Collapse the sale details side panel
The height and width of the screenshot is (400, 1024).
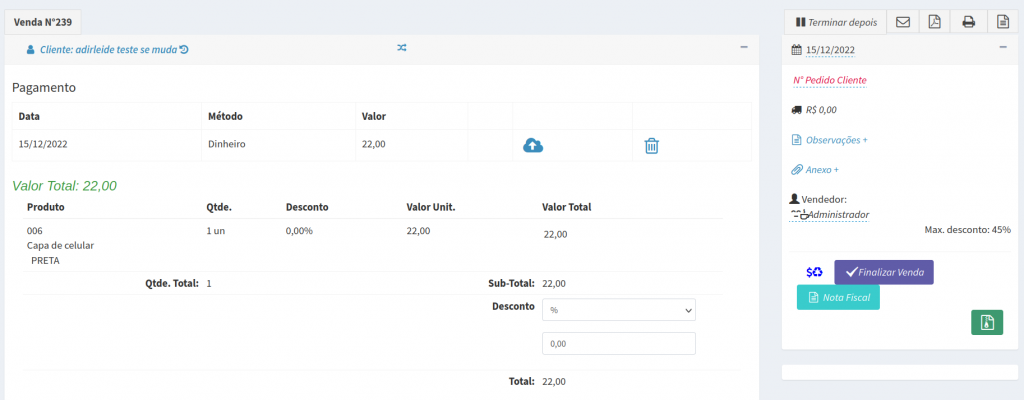[1002, 48]
